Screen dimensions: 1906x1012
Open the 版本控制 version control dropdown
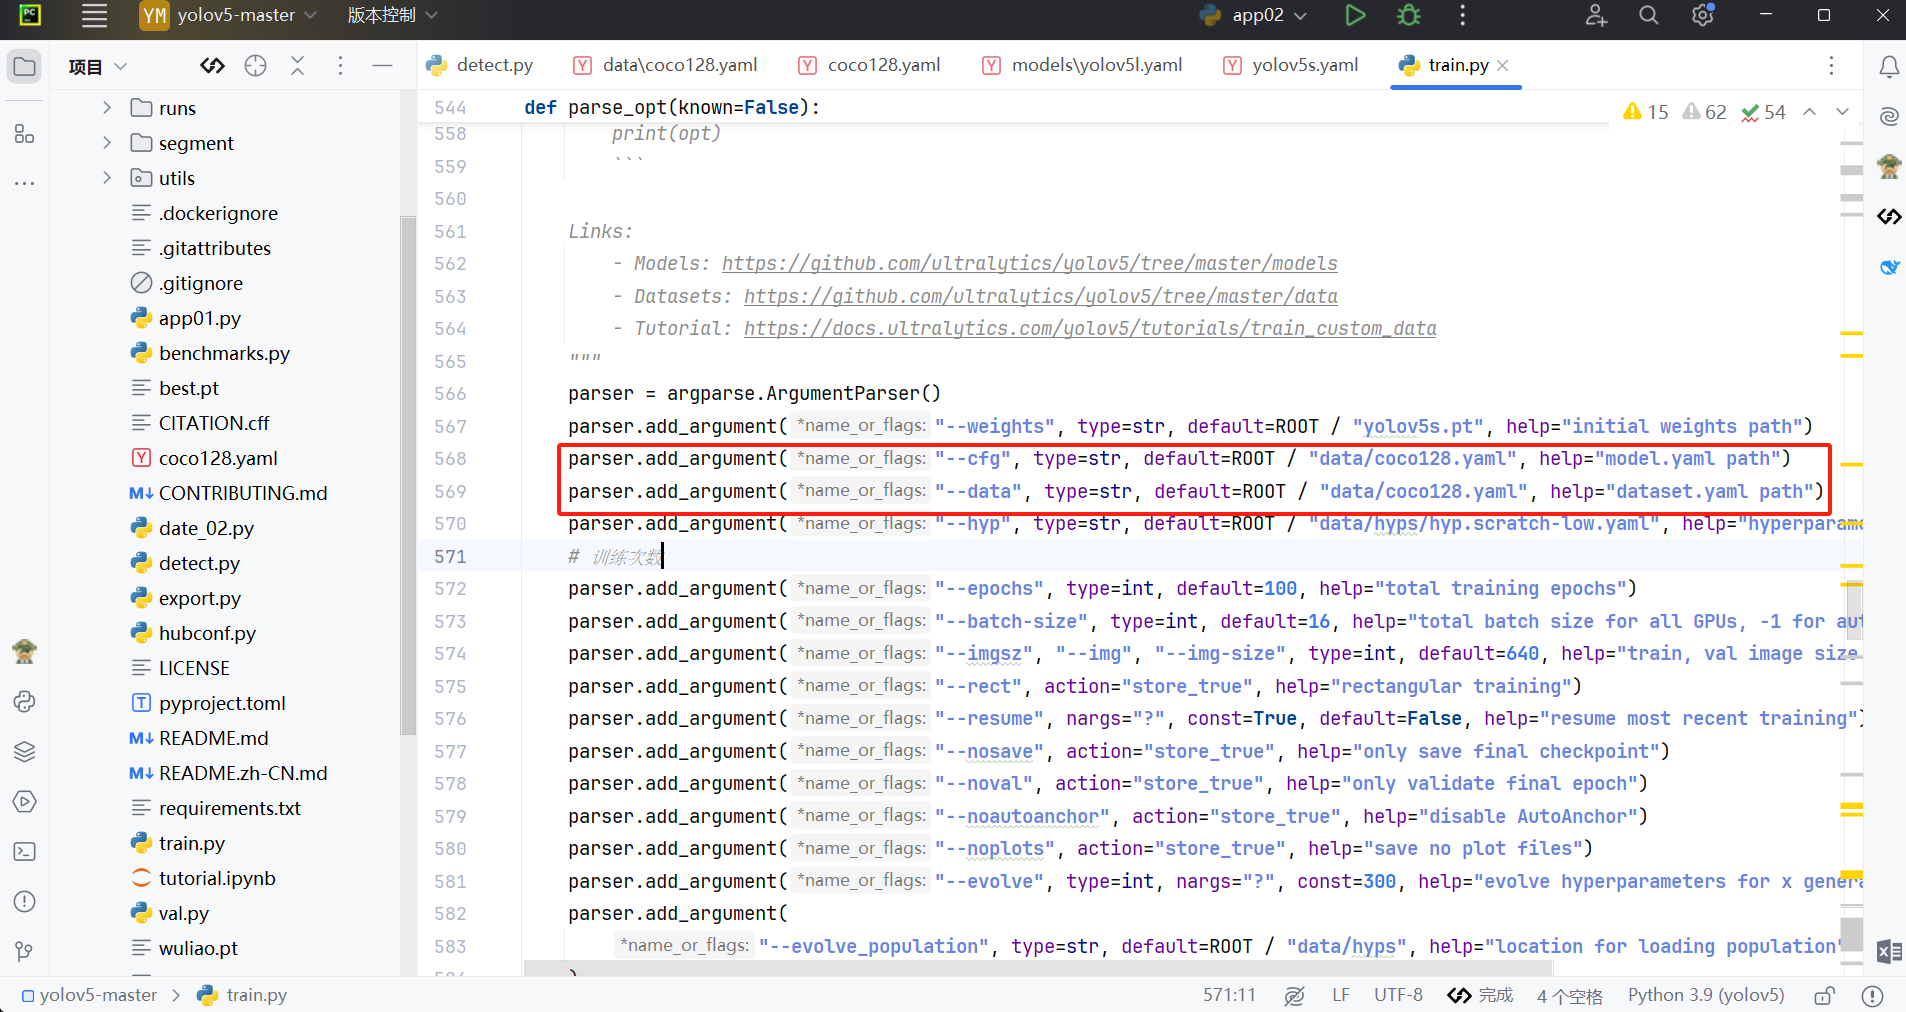[x=392, y=15]
